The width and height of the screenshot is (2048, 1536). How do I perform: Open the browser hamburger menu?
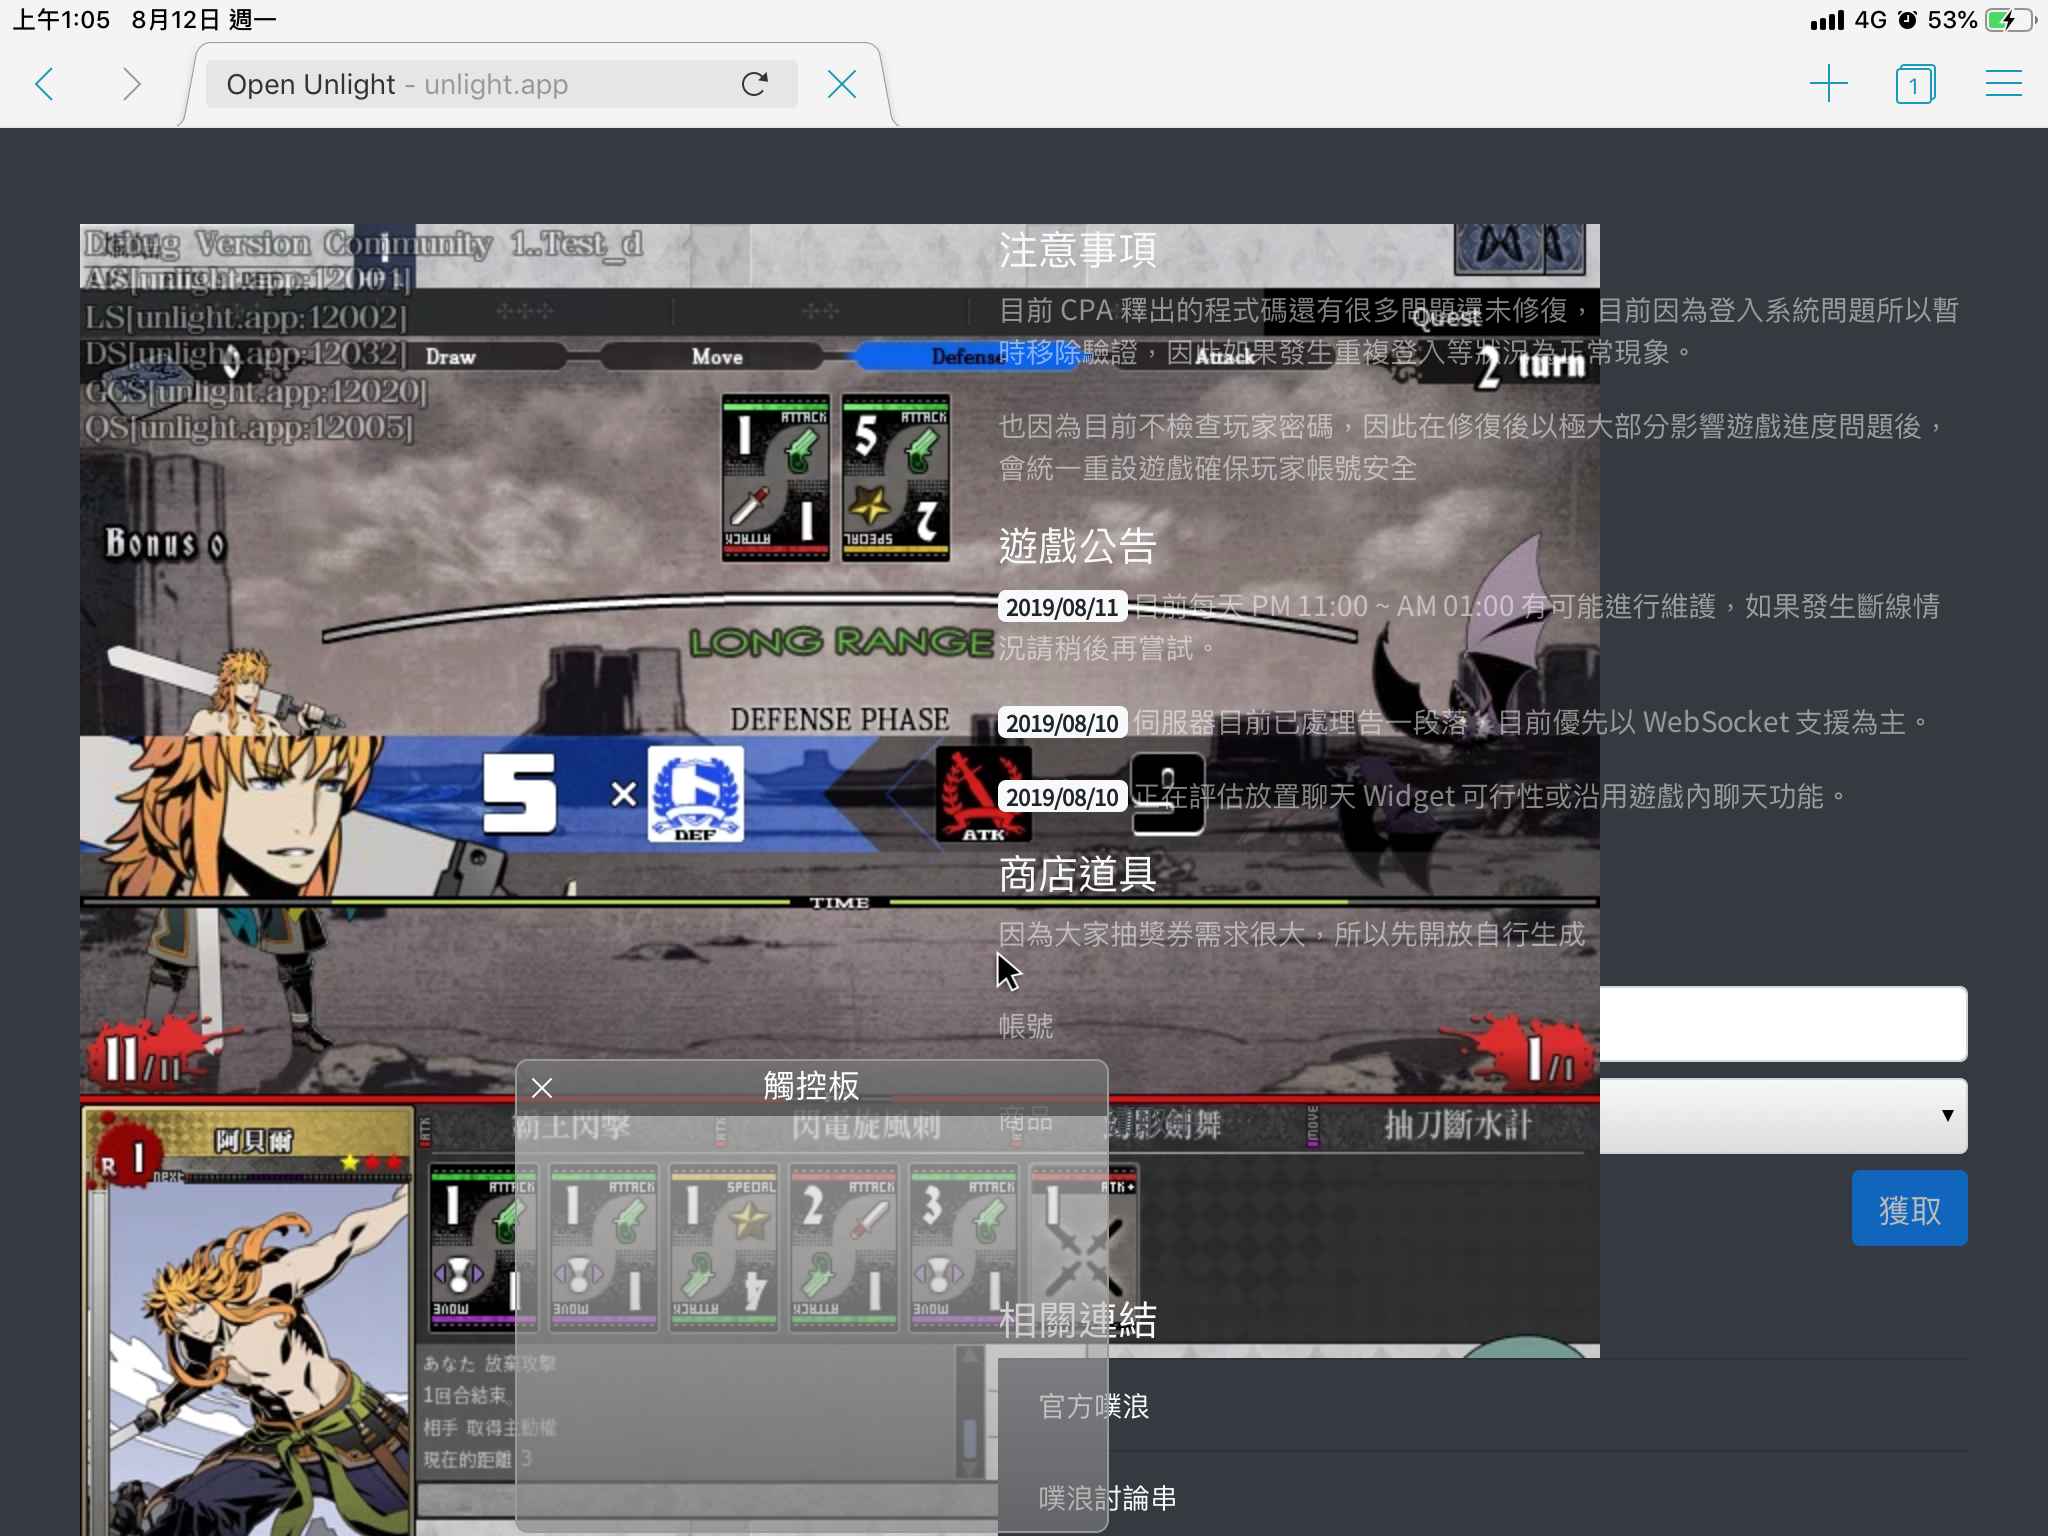[x=2003, y=83]
